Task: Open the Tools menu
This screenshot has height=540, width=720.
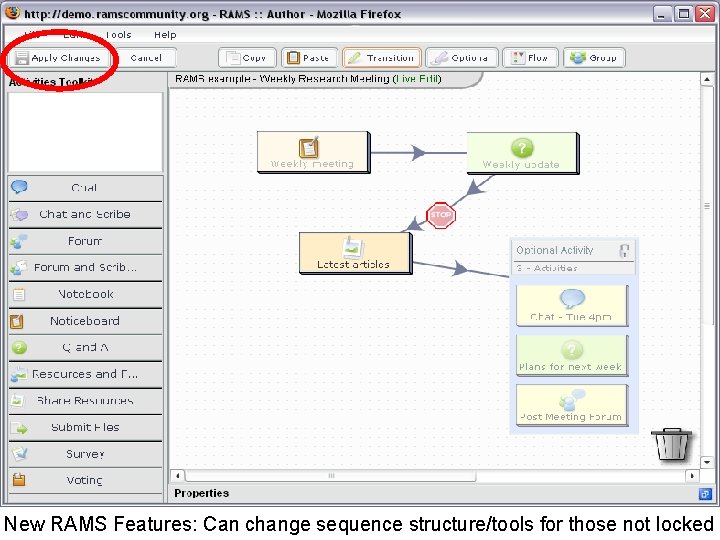Action: click(x=118, y=35)
